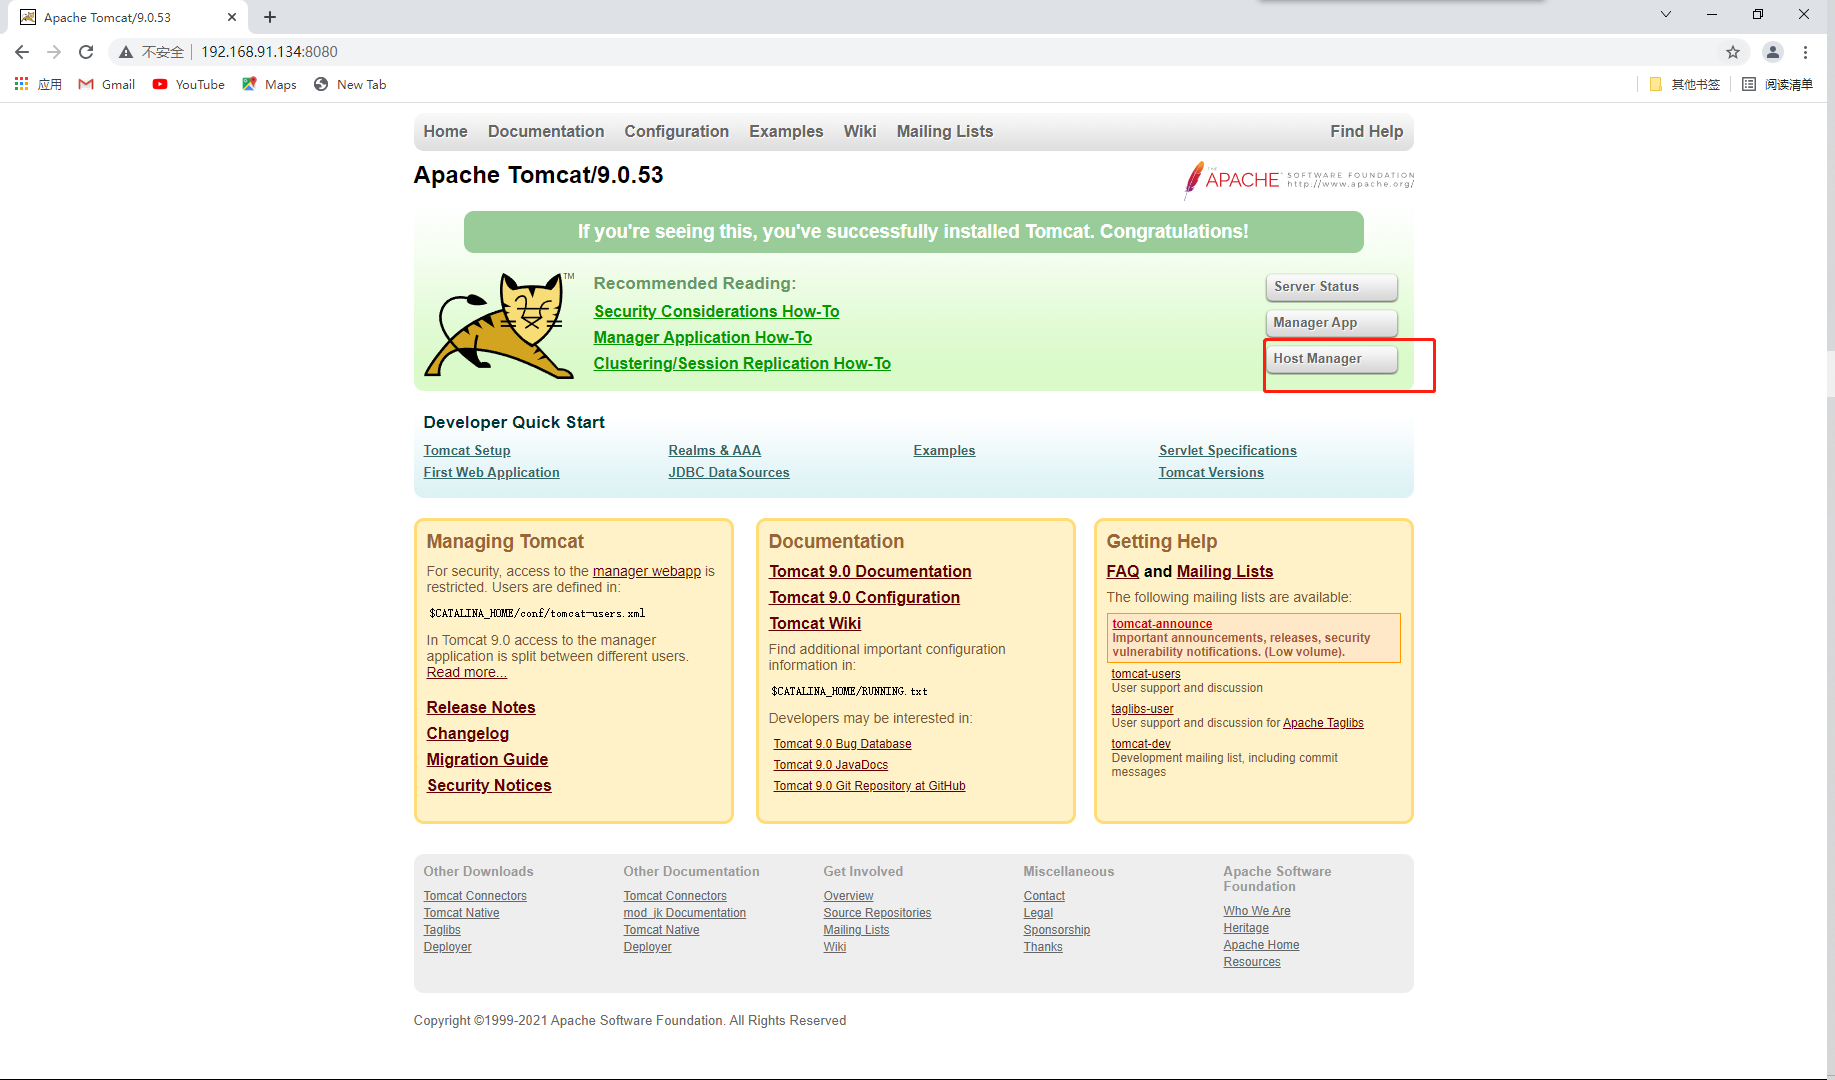
Task: Click the Apache Software Foundation logo
Action: pyautogui.click(x=1299, y=180)
